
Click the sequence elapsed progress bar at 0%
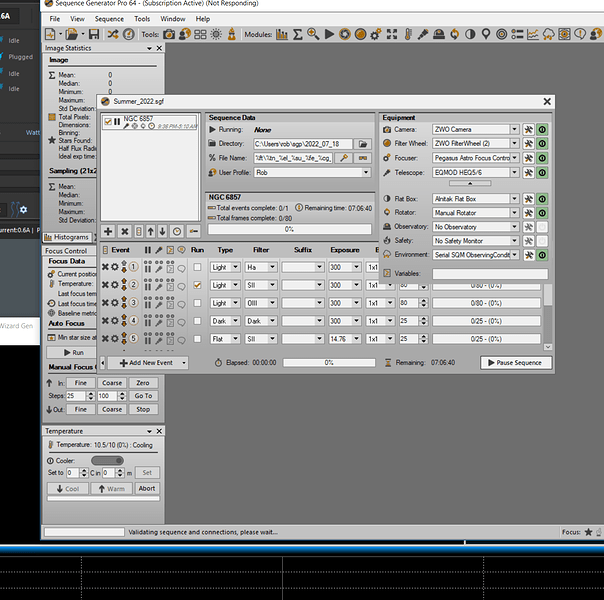point(329,363)
